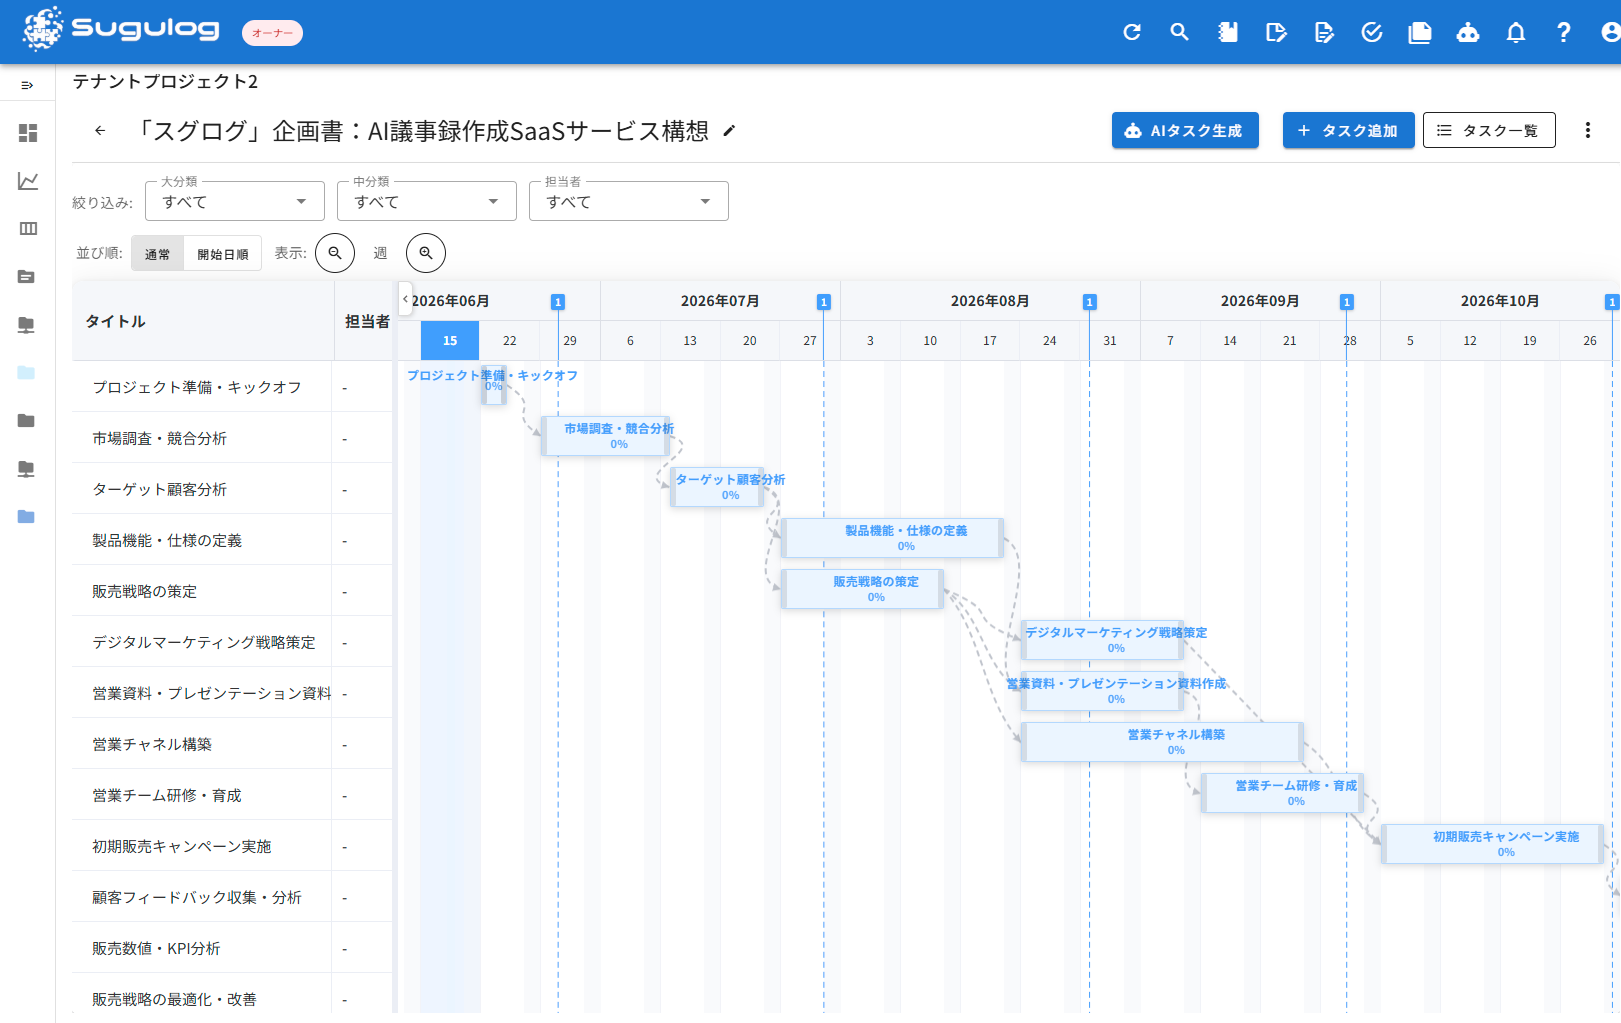Image resolution: width=1621 pixels, height=1023 pixels.
Task: Open the 大分類 filter dropdown
Action: point(235,201)
